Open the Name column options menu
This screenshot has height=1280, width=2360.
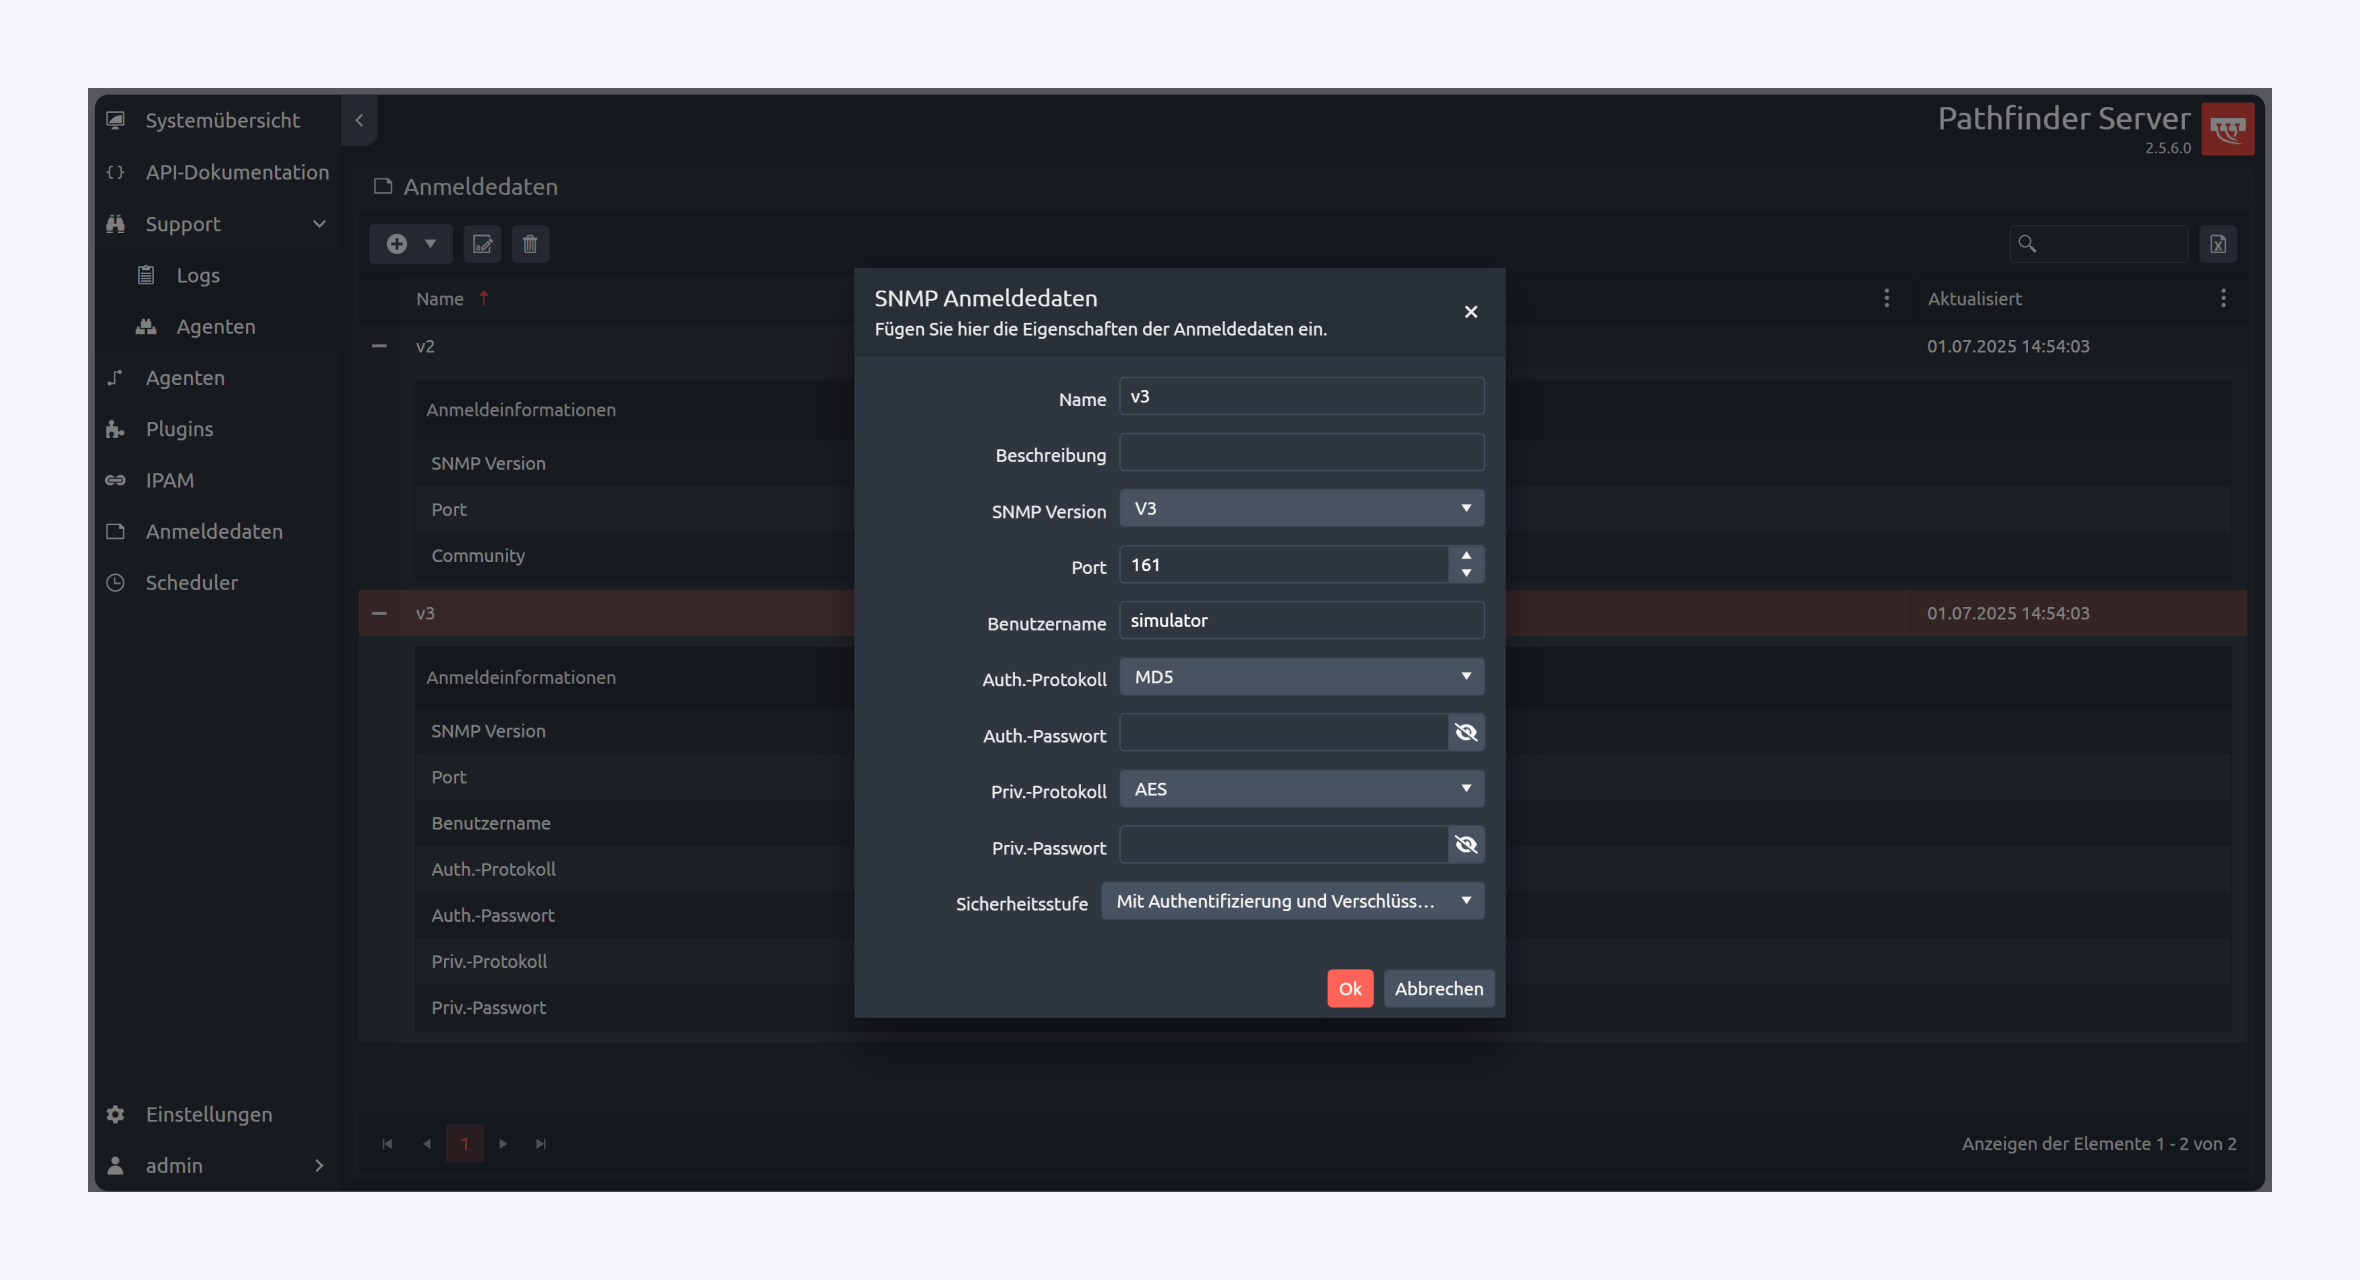(1886, 298)
